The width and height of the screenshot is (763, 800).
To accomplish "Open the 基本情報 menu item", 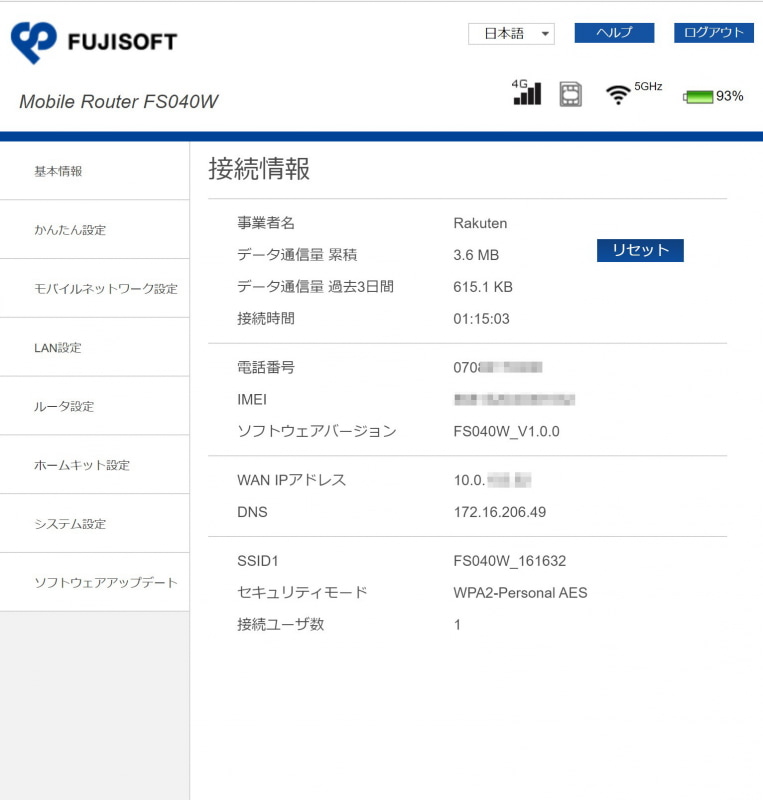I will pos(94,171).
